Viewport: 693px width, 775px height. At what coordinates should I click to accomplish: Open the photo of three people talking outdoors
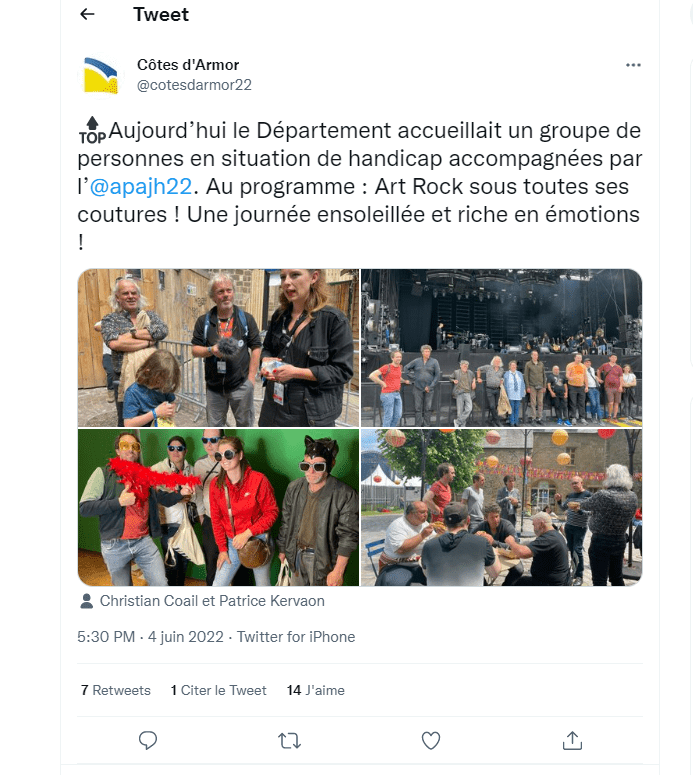[218, 347]
